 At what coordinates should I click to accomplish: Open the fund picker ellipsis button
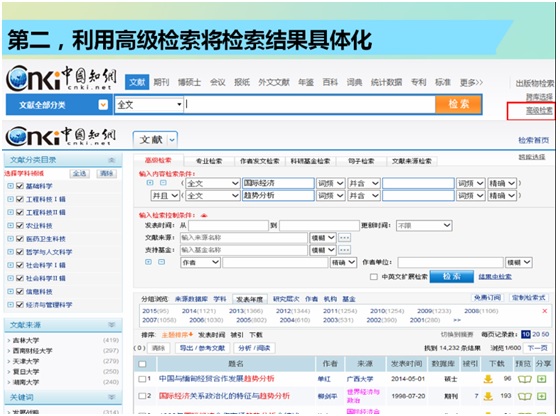(344, 250)
